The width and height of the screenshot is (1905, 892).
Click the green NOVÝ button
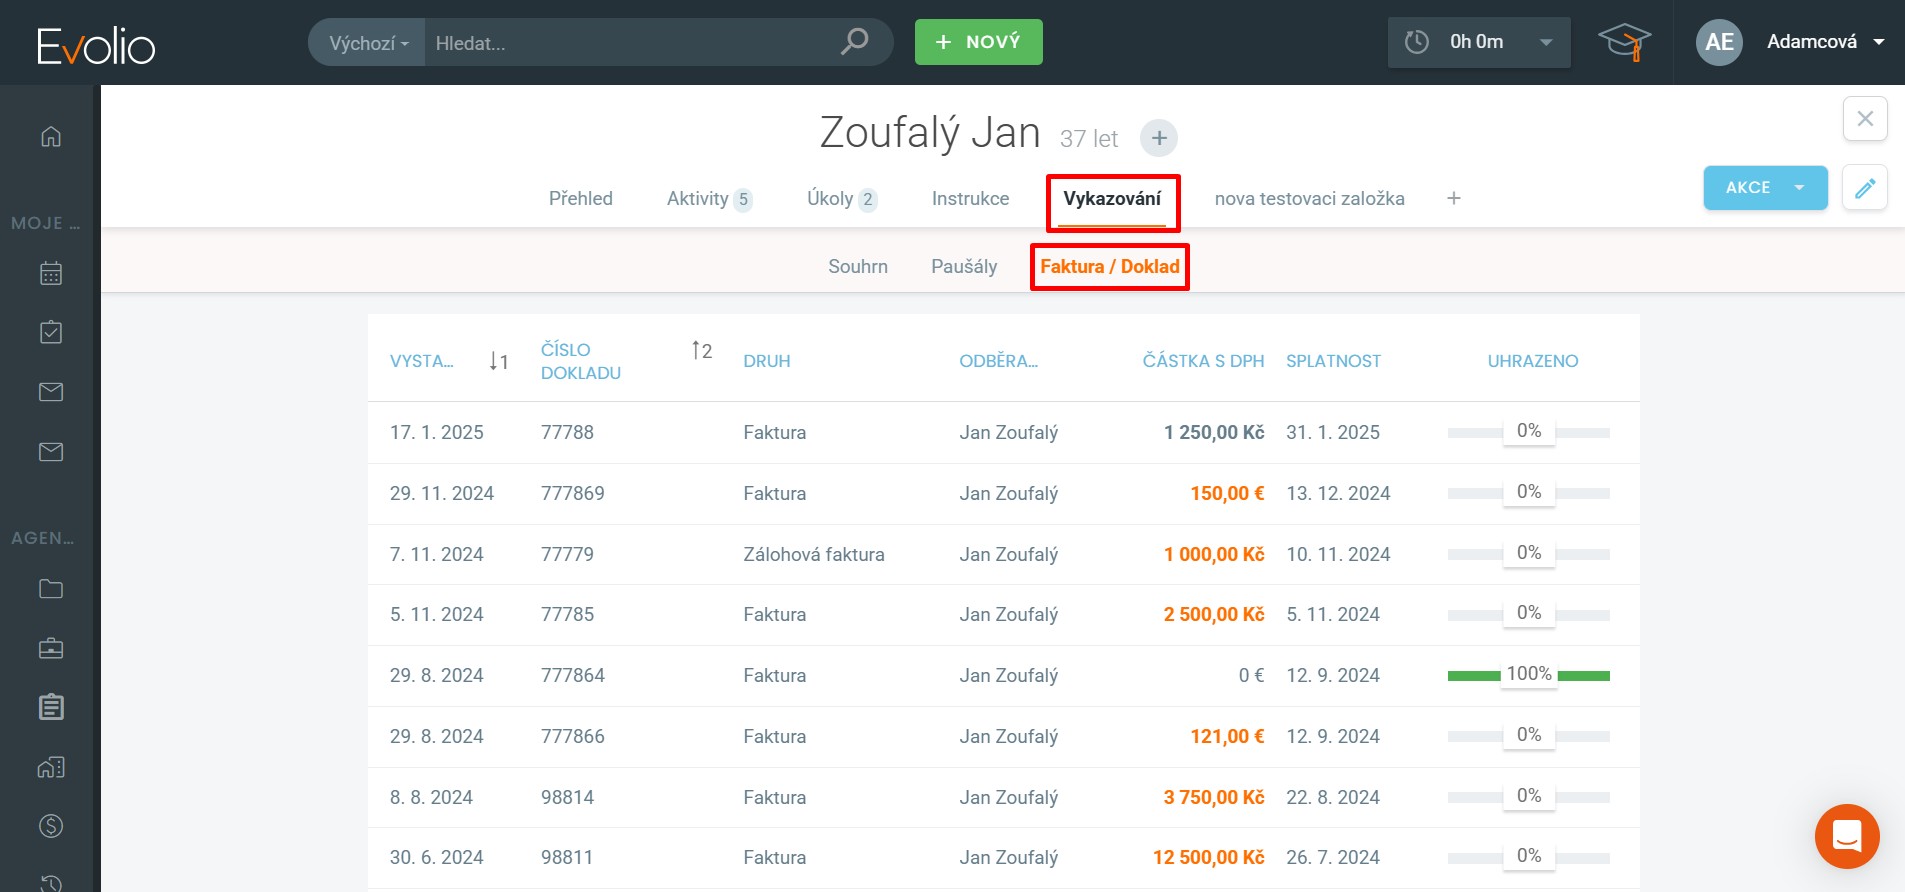(978, 42)
